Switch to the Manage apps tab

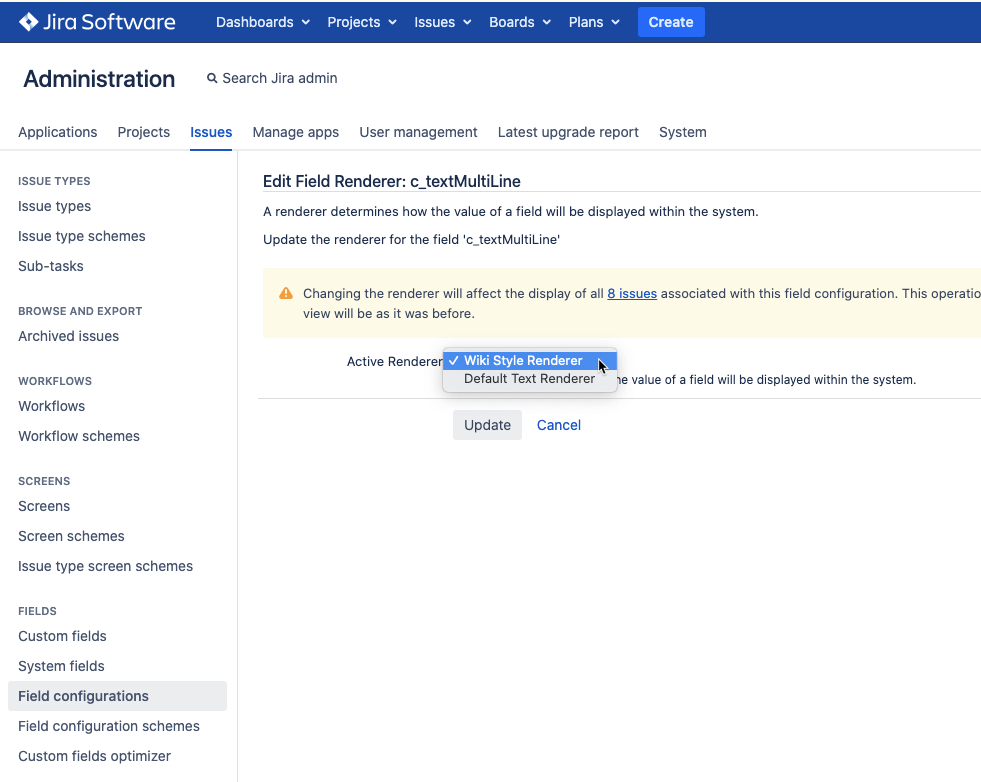[x=295, y=132]
